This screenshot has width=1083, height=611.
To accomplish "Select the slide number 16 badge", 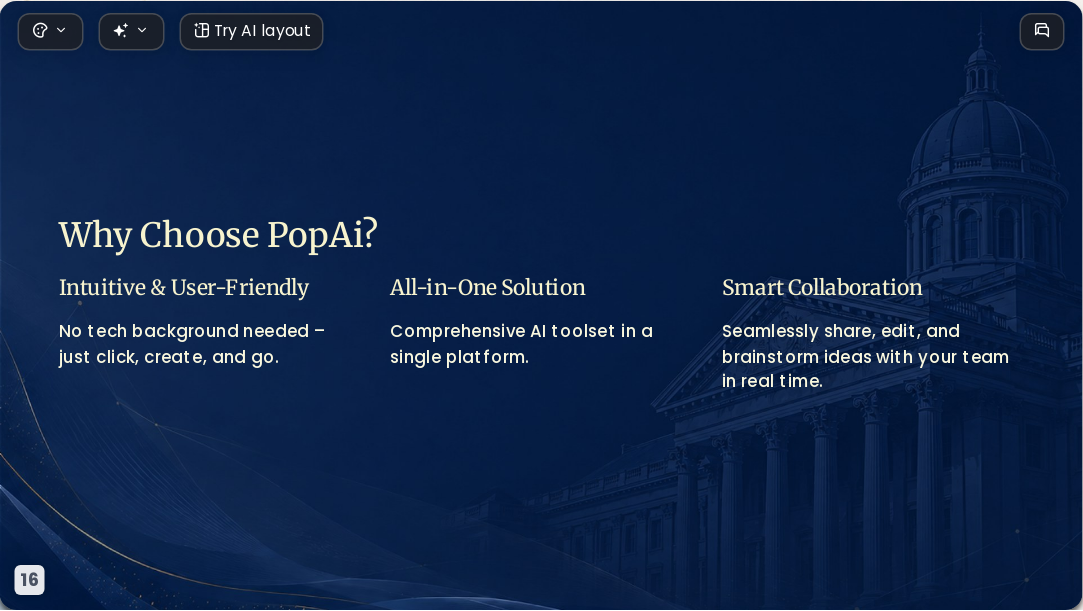I will [x=30, y=579].
